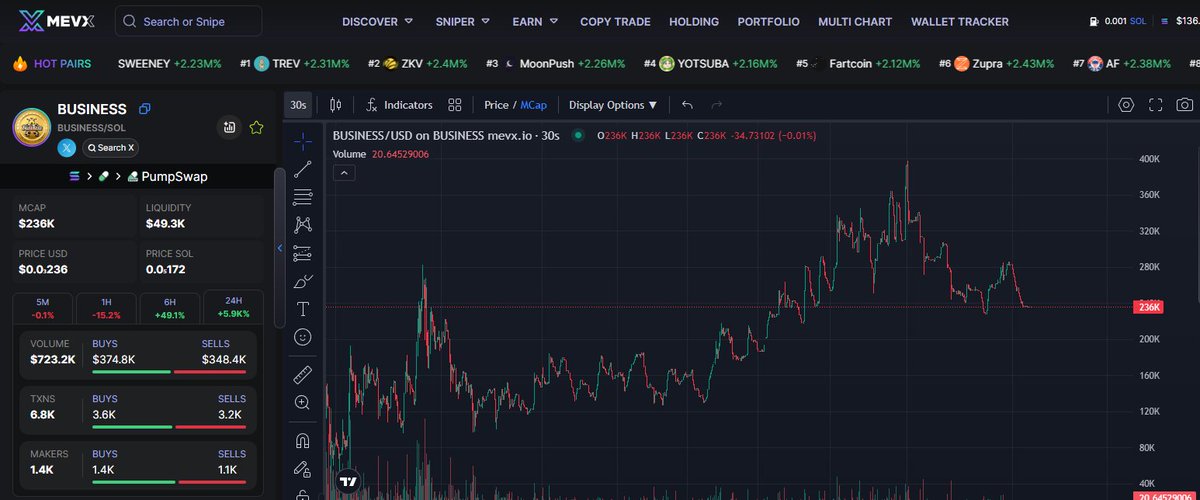1200x500 pixels.
Task: Copy the BUSINESS token address
Action: [x=145, y=109]
